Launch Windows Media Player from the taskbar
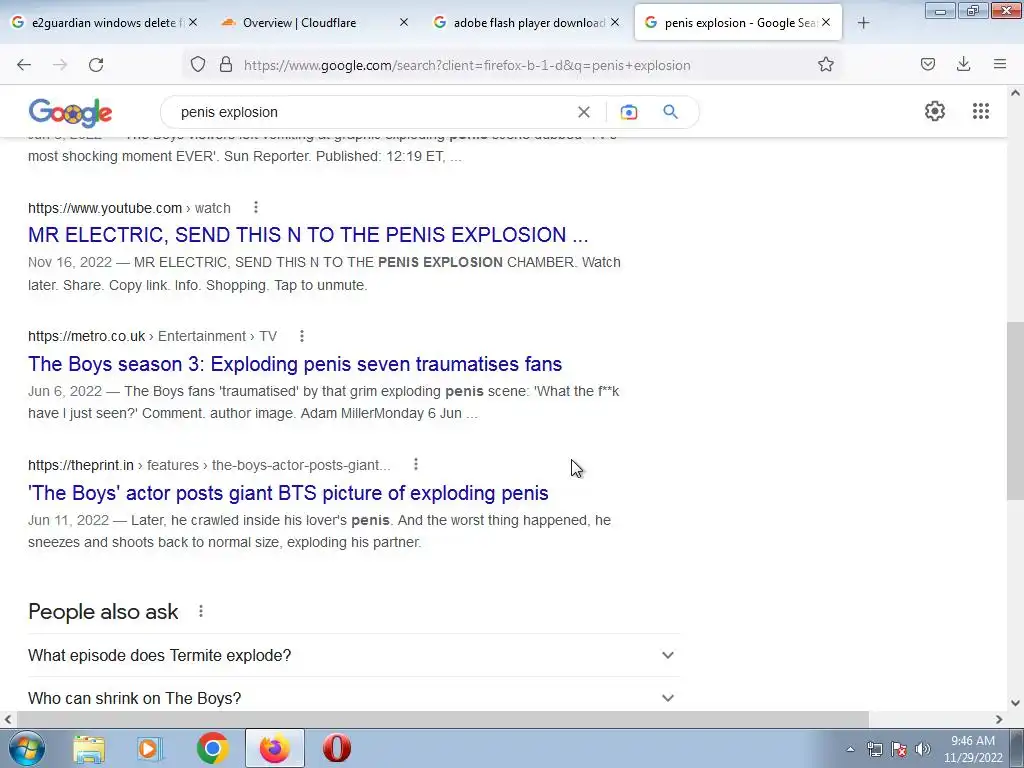 [x=149, y=749]
